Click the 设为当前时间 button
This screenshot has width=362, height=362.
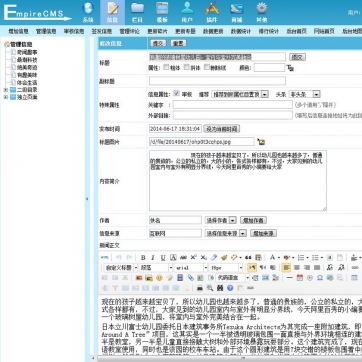222,129
